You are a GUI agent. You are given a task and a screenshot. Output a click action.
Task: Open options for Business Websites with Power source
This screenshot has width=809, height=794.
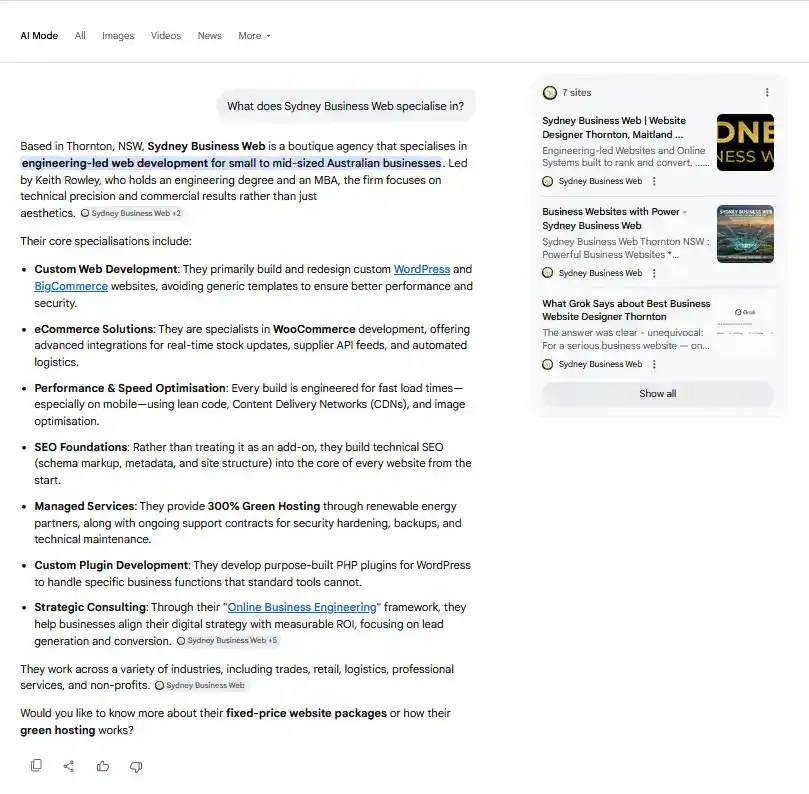654,273
